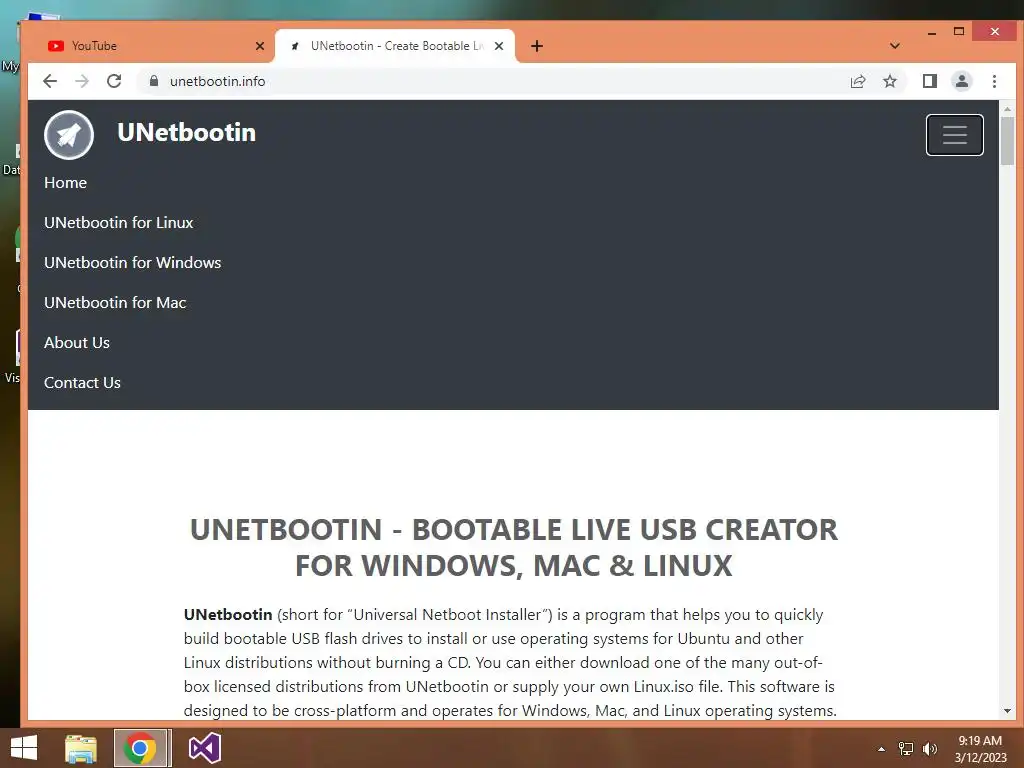Maximize the Chrome window
This screenshot has width=1024, height=768.
click(x=959, y=32)
